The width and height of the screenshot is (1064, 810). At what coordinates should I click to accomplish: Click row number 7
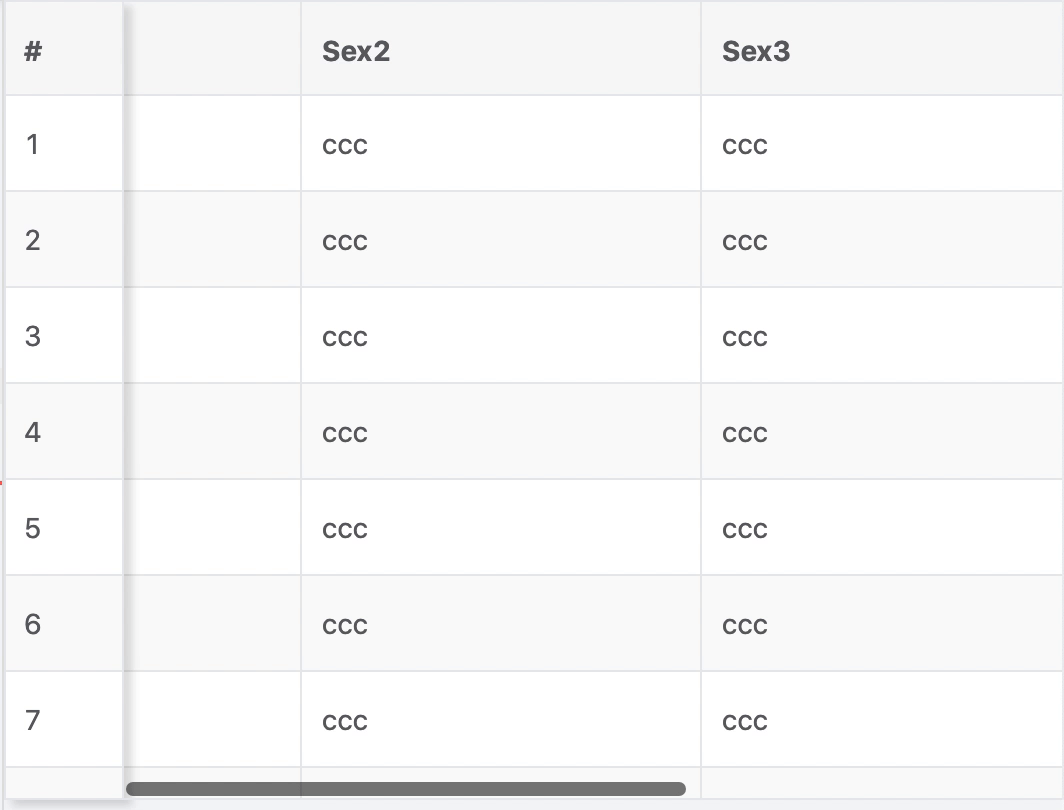click(32, 720)
